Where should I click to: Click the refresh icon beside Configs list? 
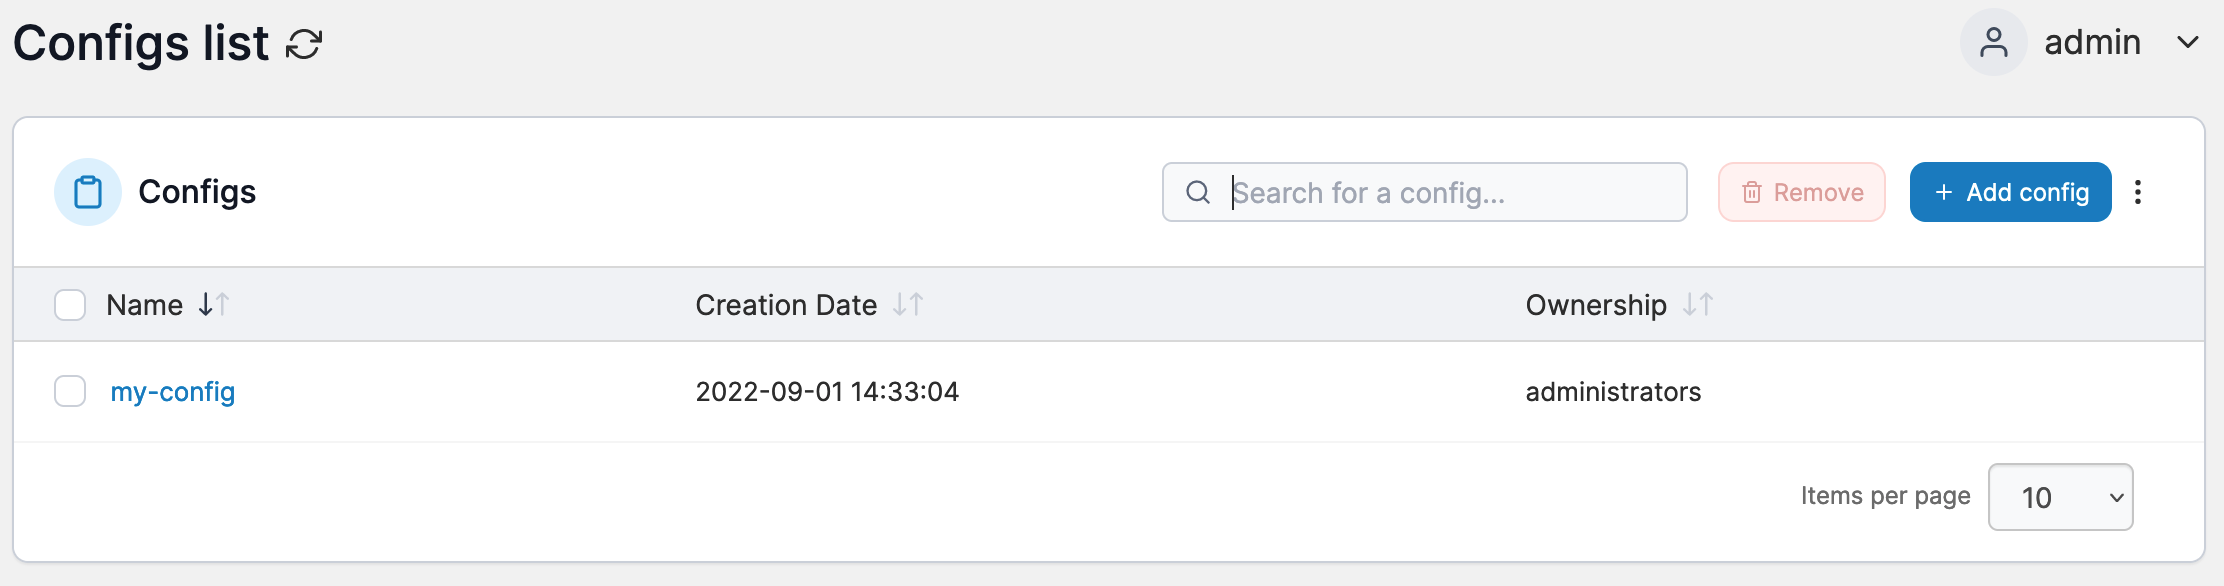(304, 44)
